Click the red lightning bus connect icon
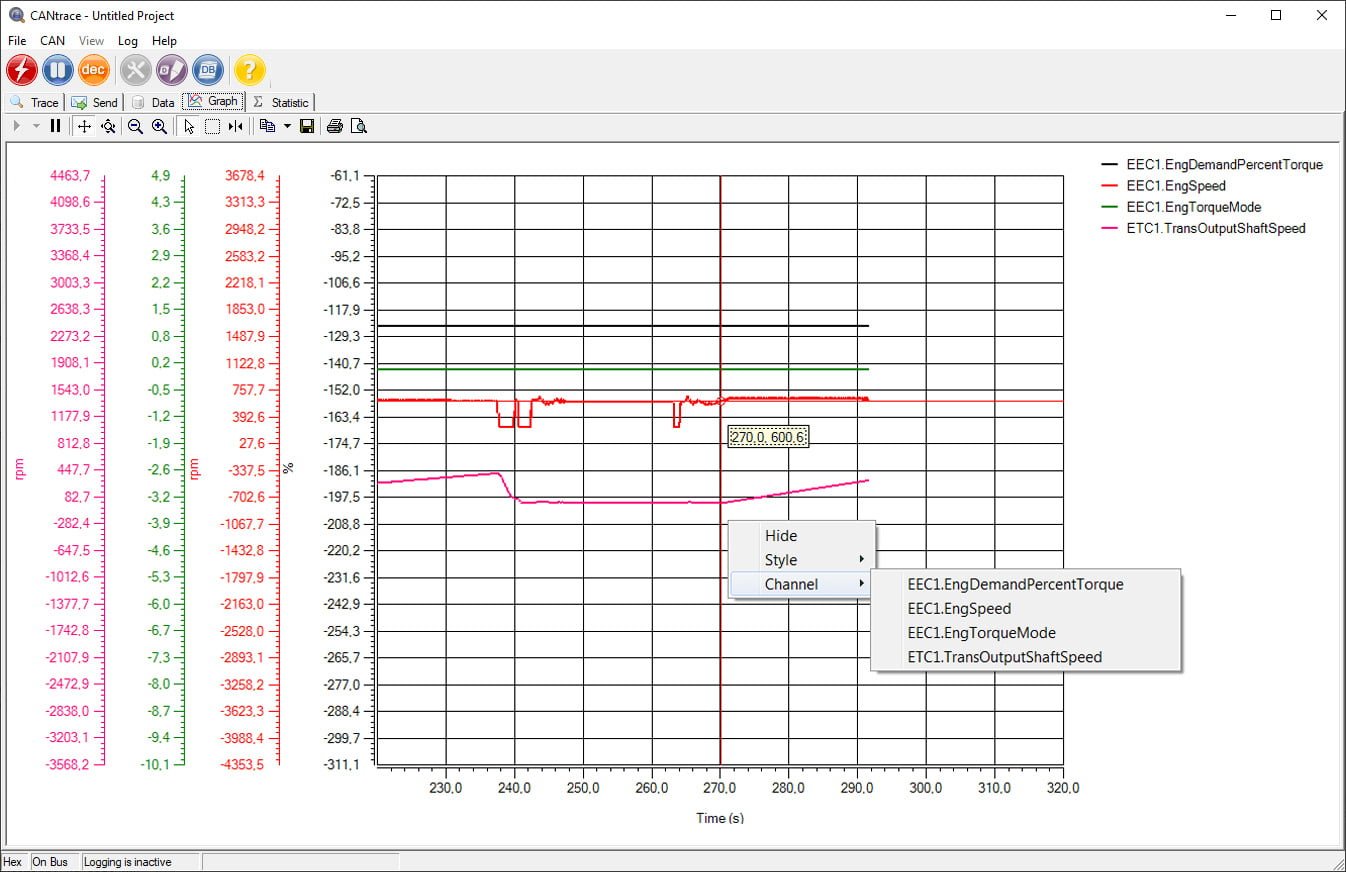This screenshot has width=1346, height=872. 22,70
